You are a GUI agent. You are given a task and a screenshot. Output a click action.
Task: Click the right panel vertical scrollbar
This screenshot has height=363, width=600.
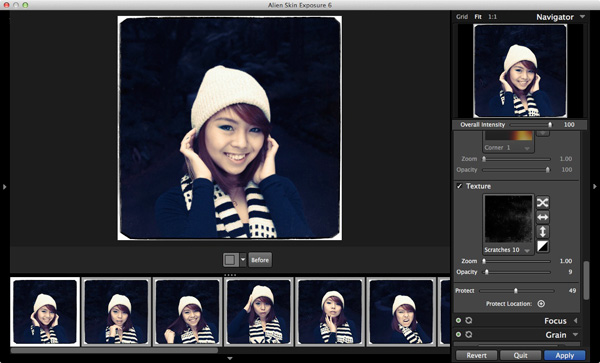586,280
